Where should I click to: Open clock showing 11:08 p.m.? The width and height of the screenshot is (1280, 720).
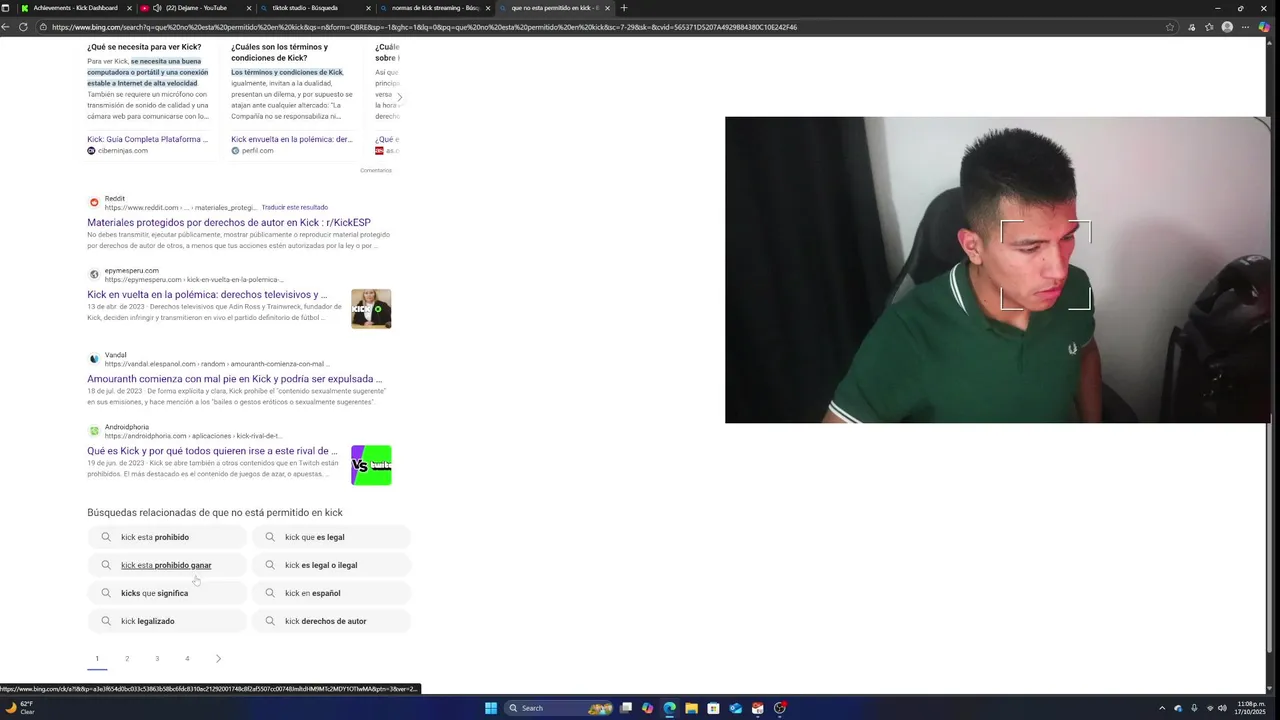(x=1251, y=708)
